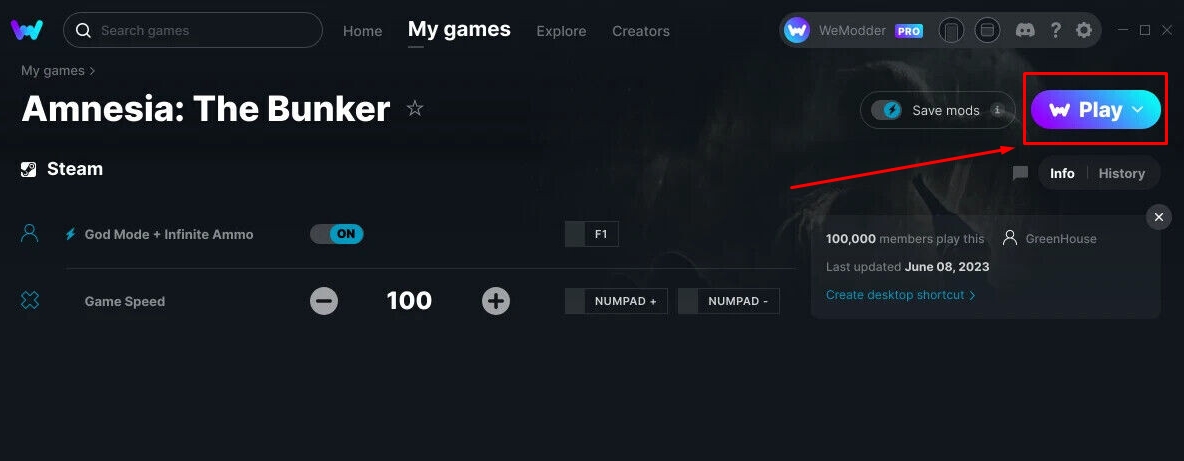Viewport: 1184px width, 461px height.
Task: Switch to the Explore tab
Action: pyautogui.click(x=561, y=31)
